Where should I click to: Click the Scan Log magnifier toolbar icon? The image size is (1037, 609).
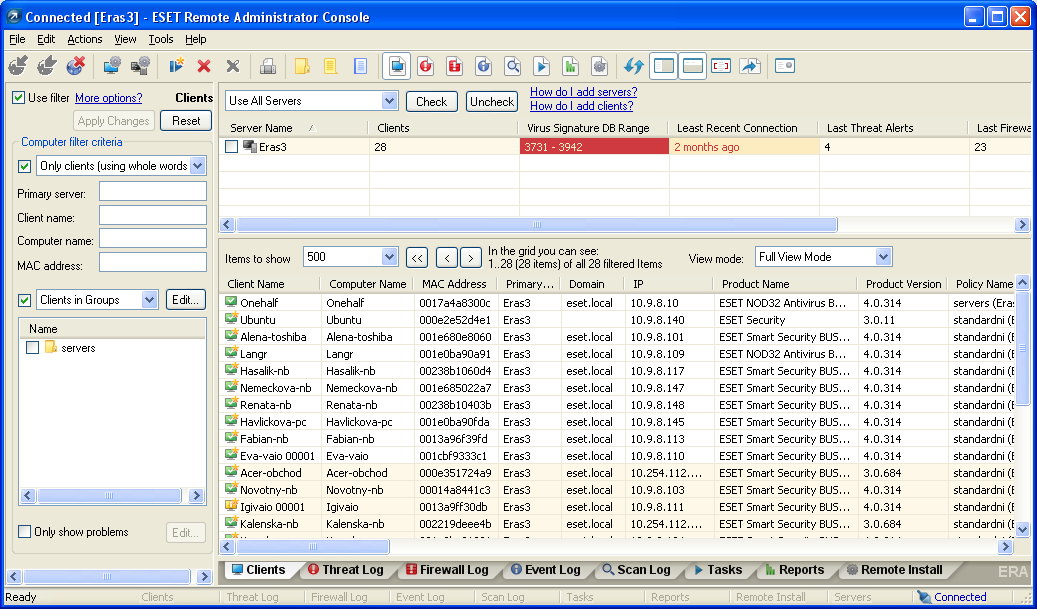click(x=513, y=66)
